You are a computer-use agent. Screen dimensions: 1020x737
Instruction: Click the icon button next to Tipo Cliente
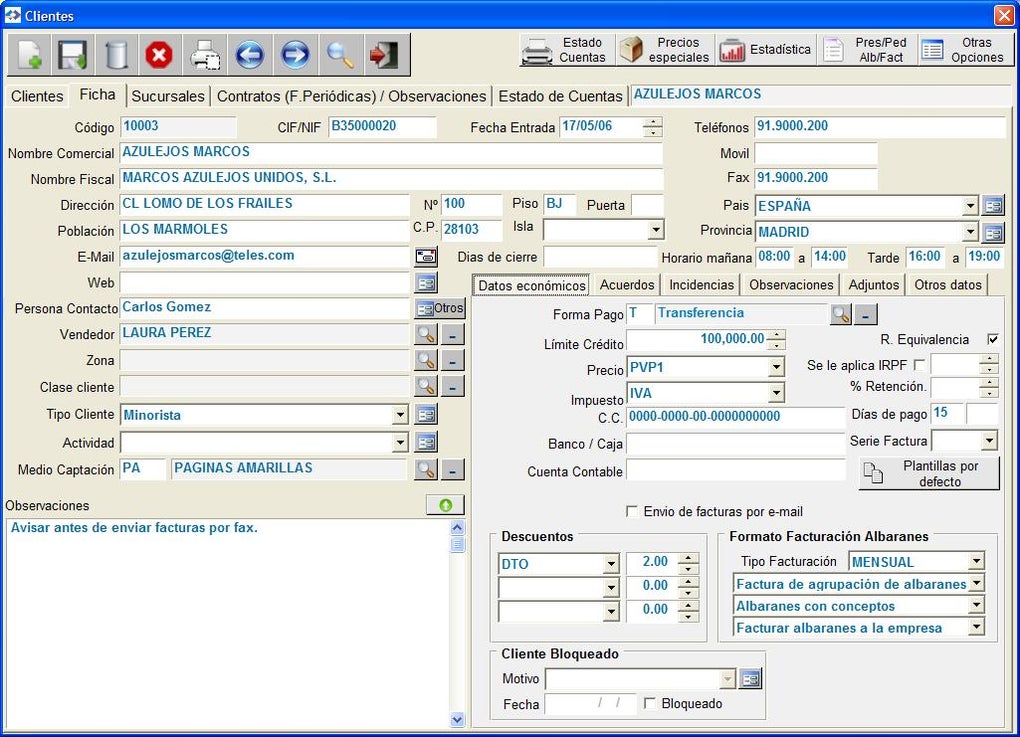[x=426, y=414]
